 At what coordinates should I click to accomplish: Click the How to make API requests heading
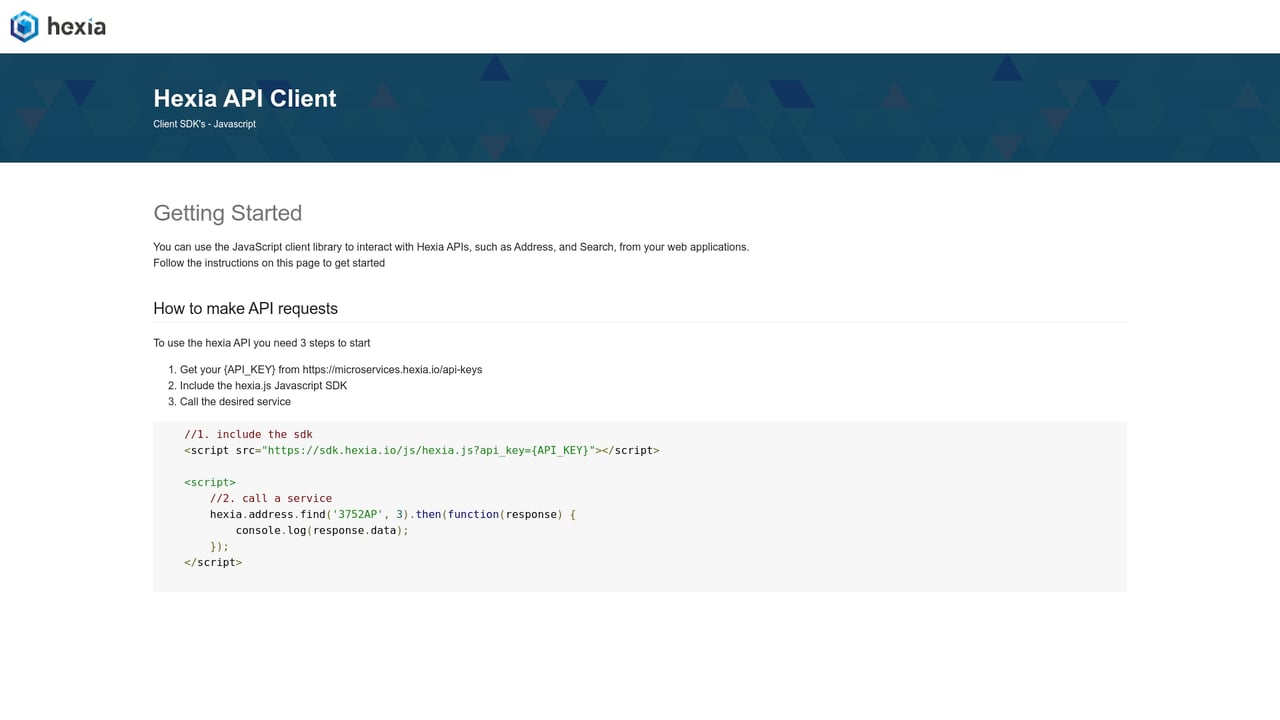[245, 308]
